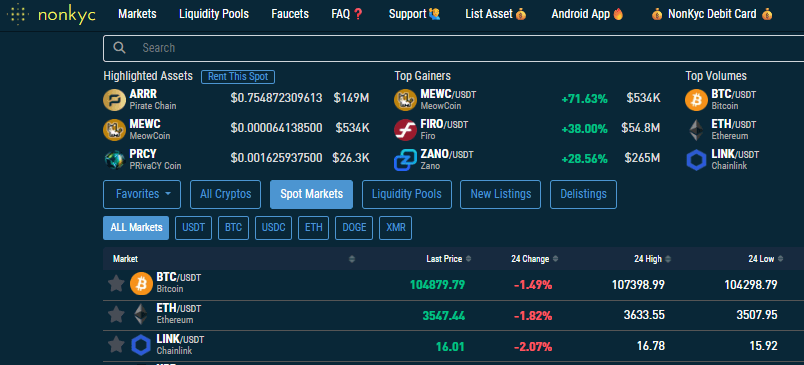804x365 pixels.
Task: Open the Faucets menu item
Action: tap(290, 14)
